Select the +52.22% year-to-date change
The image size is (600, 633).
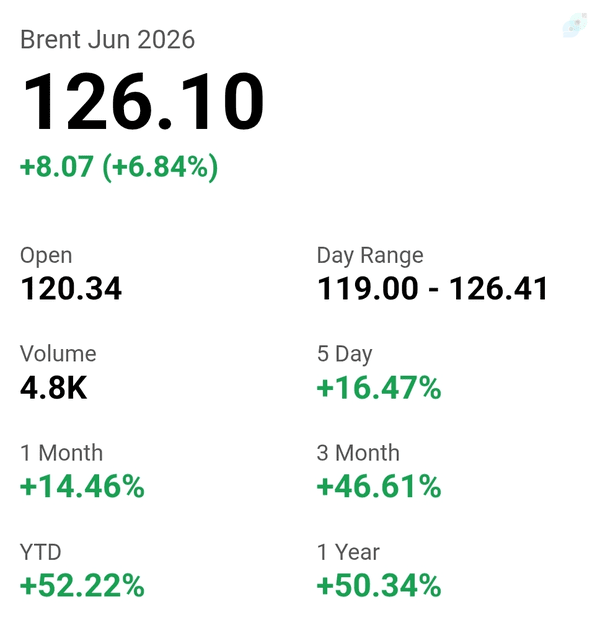coord(82,586)
